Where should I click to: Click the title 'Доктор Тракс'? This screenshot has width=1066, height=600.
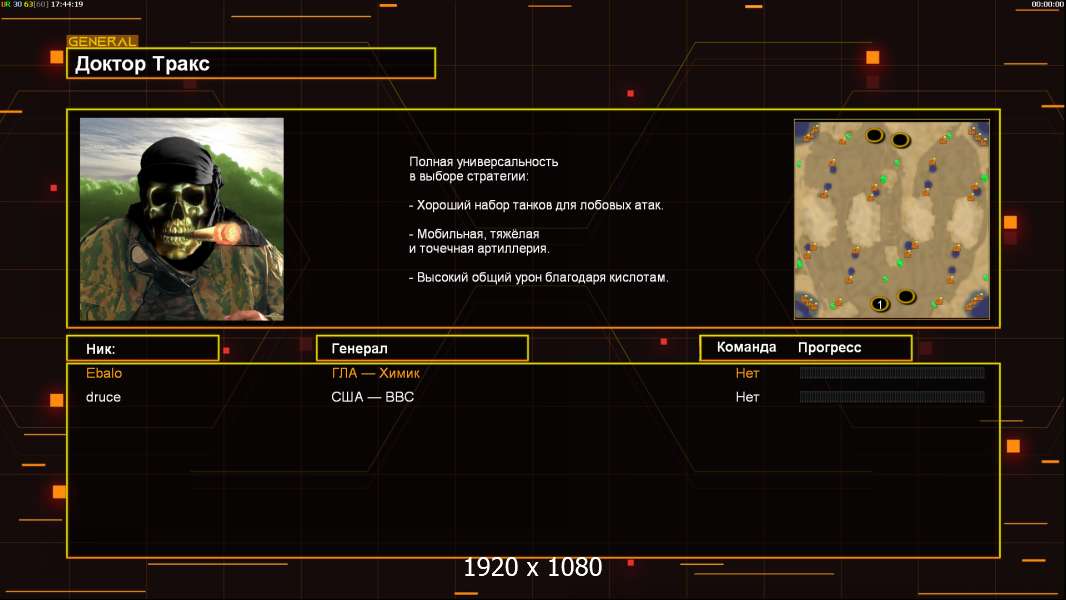[x=142, y=64]
